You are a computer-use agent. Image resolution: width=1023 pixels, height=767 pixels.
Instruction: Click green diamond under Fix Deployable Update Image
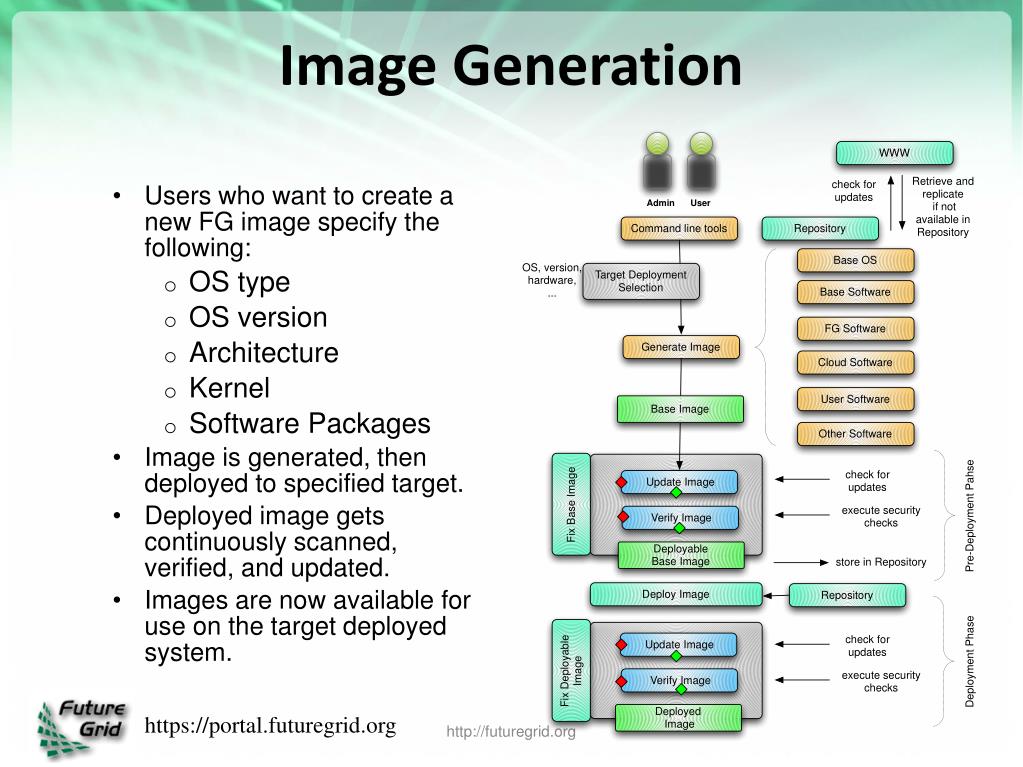677,656
